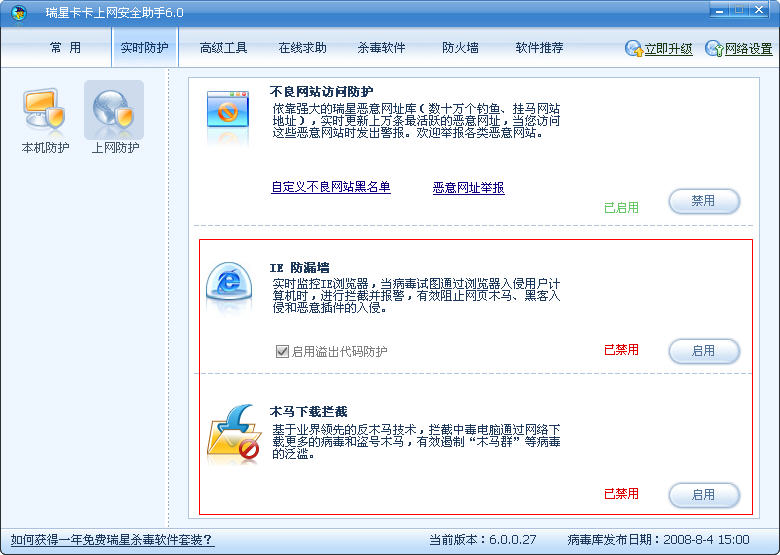Disable 不良网站访问防护 with 禁用 button
The image size is (780, 555).
pos(704,201)
